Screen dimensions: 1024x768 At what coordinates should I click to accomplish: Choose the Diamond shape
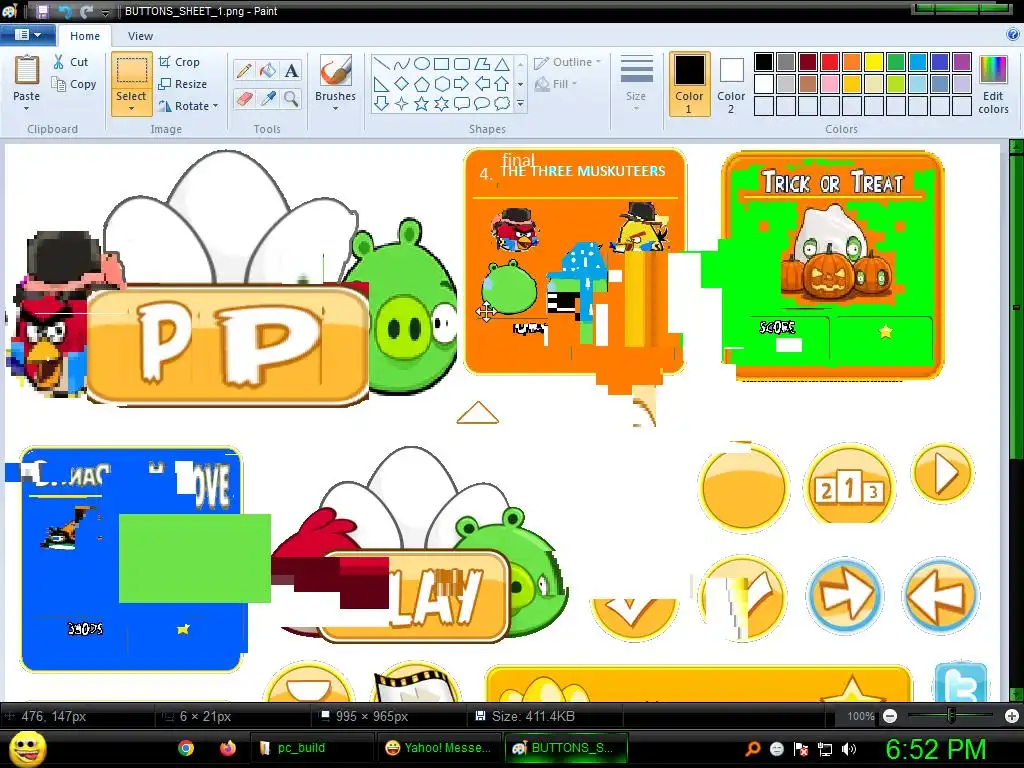402,84
